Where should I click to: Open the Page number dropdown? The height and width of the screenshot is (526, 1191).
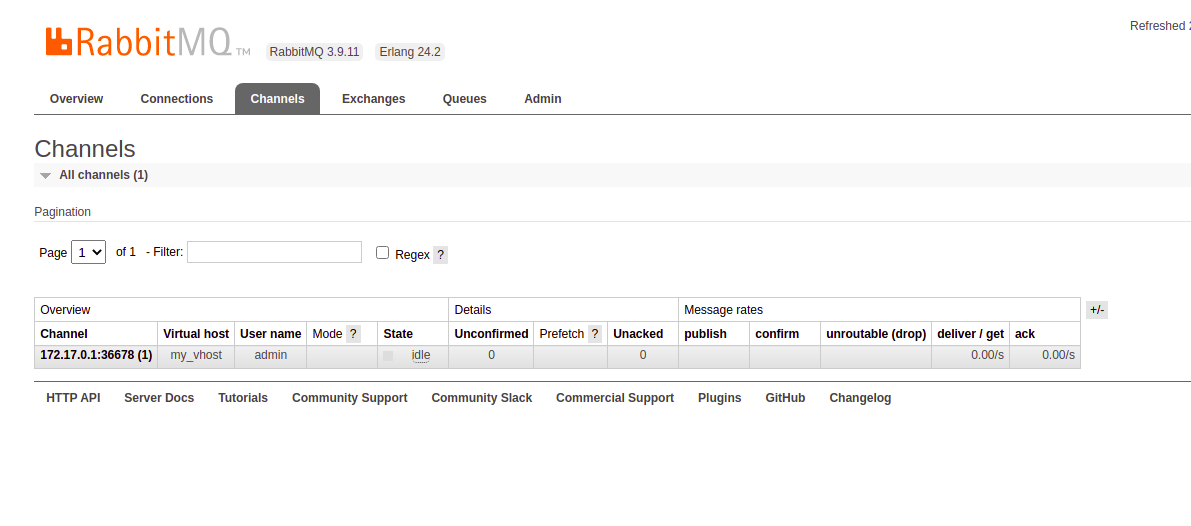pos(88,253)
